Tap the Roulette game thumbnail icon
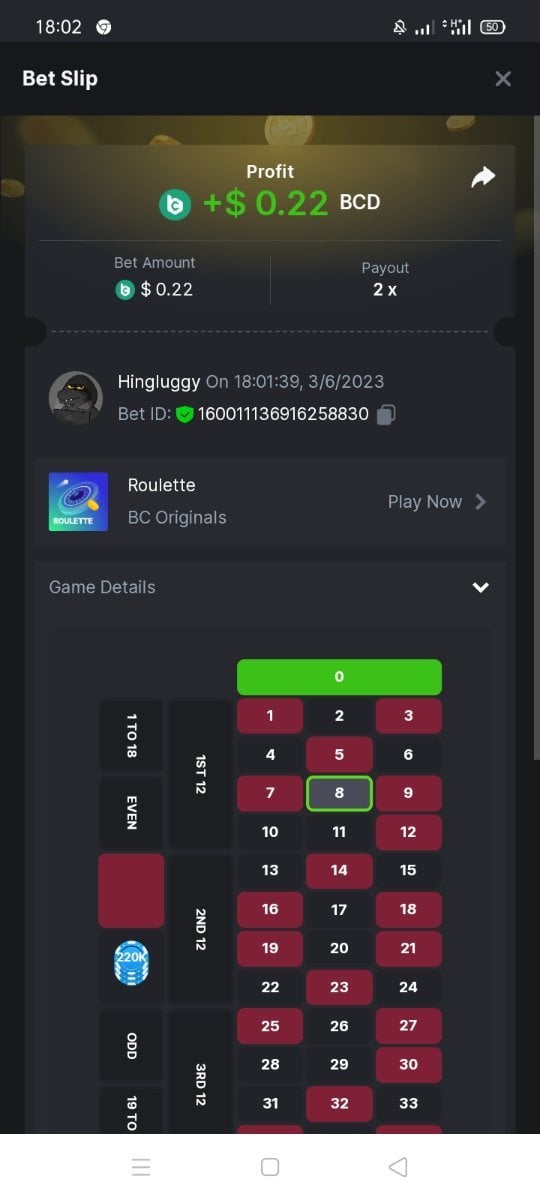Image resolution: width=540 pixels, height=1200 pixels. pyautogui.click(x=78, y=501)
